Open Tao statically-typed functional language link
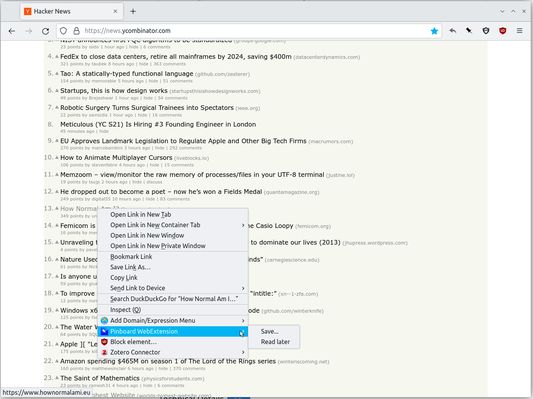The width and height of the screenshot is (533, 399). 126,73
